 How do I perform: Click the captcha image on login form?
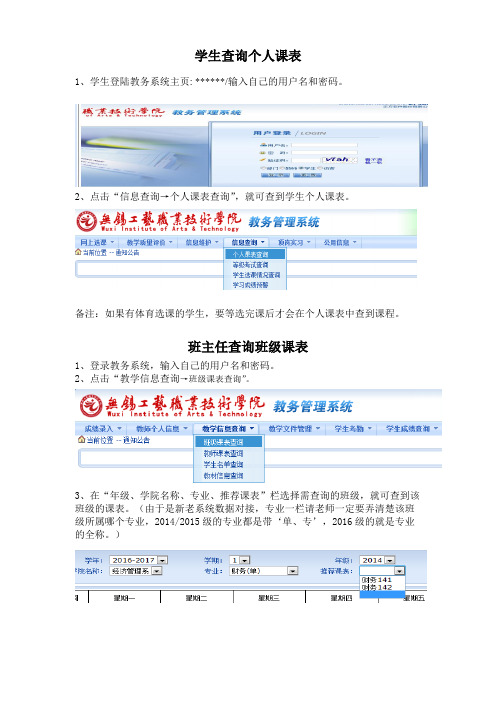click(x=338, y=160)
